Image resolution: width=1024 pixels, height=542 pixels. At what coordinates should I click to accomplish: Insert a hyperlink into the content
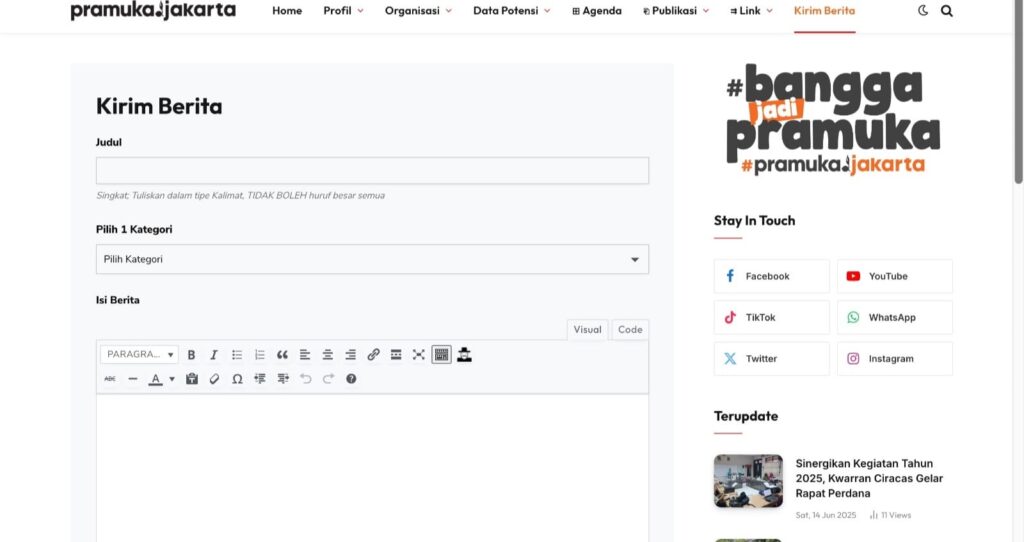tap(374, 355)
